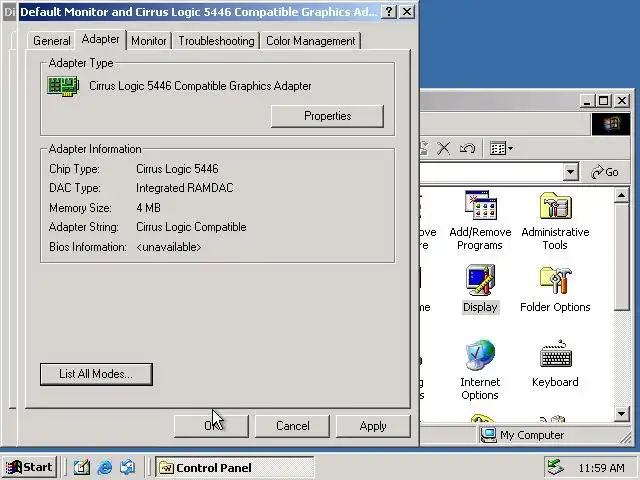
Task: Launch Outlook Express from quick launch
Action: click(128, 467)
